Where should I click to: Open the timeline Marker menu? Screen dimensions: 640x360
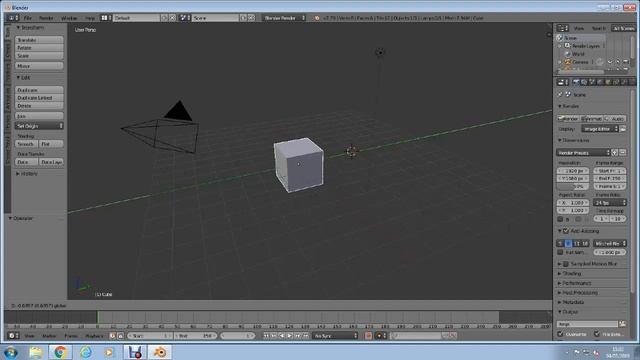49,336
